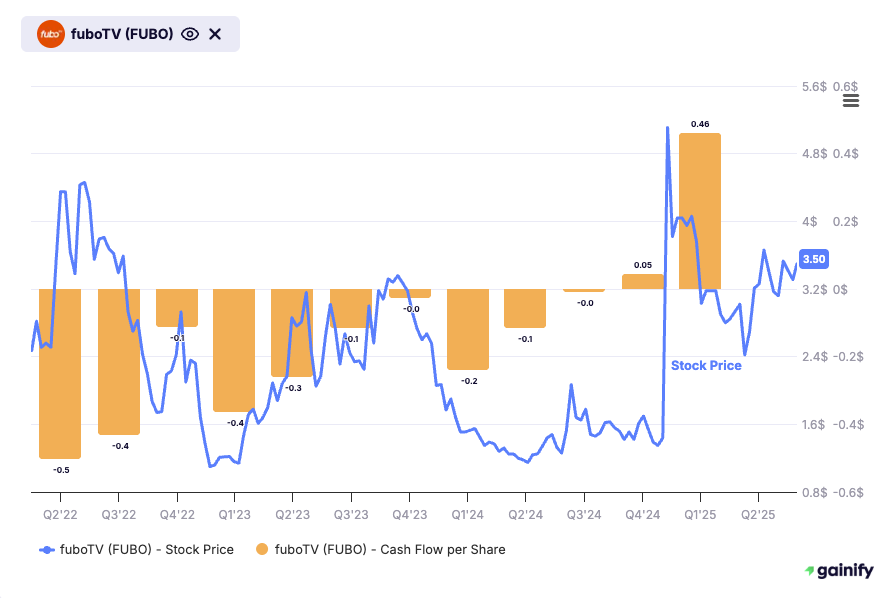
Task: Click the Q4'23 axis label
Action: [409, 515]
